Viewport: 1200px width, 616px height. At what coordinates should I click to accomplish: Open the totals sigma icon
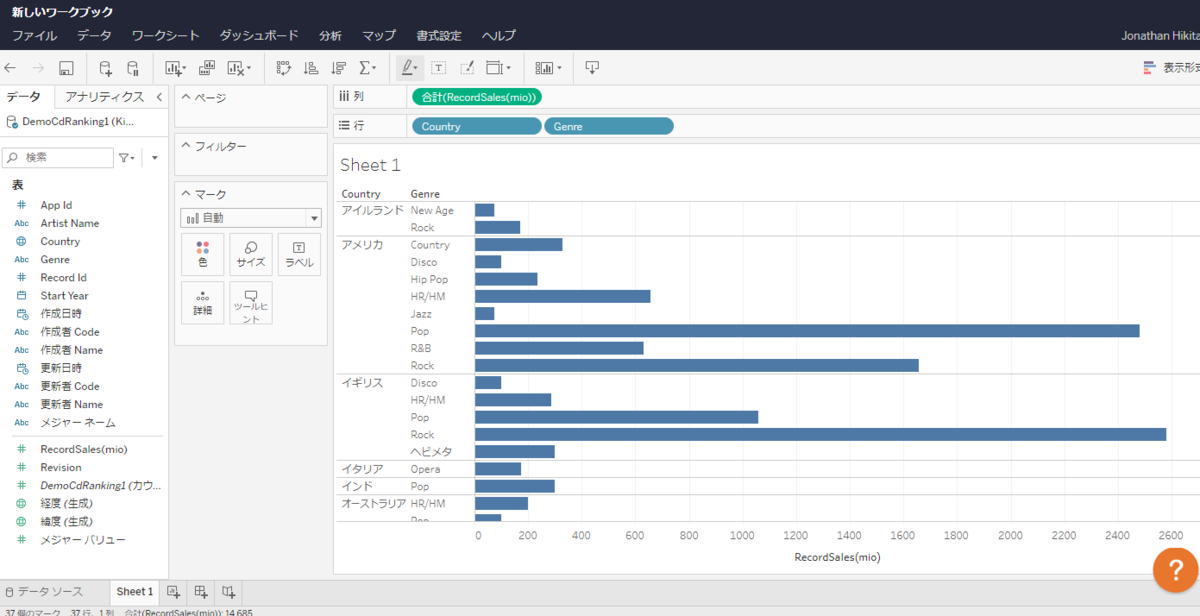[x=363, y=67]
